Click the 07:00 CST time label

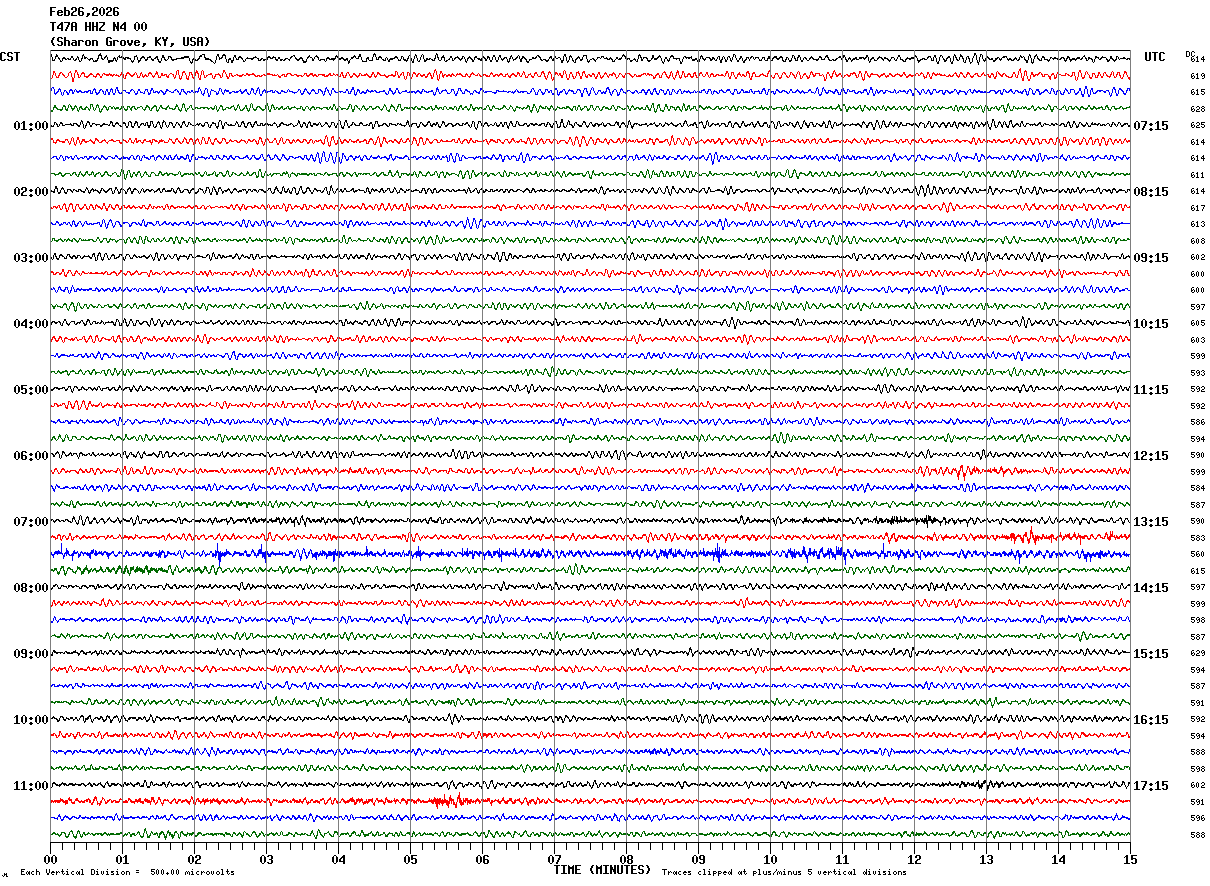pos(31,522)
